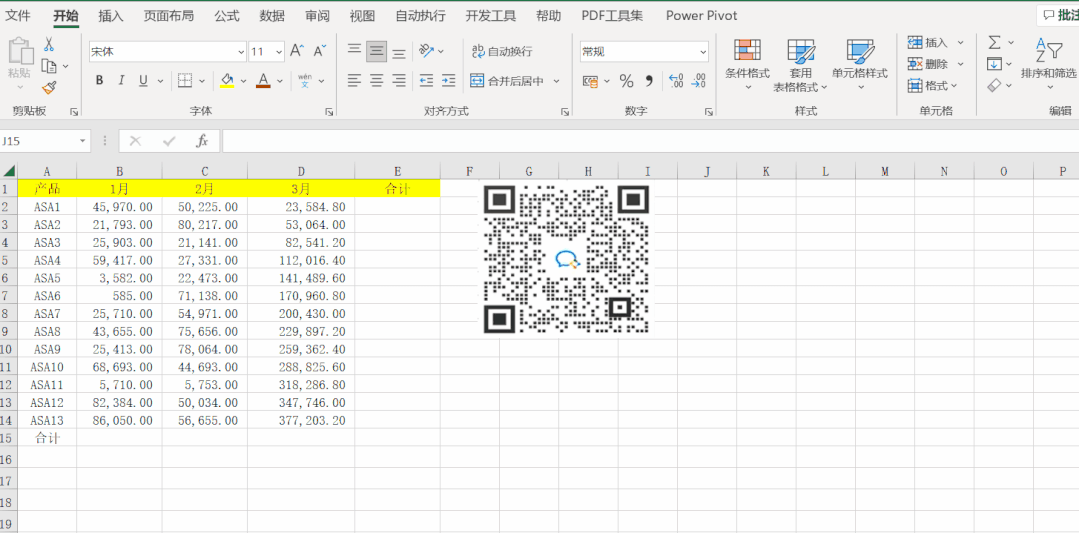The height and width of the screenshot is (533, 1079).
Task: Open Conditional Formatting (条件格式)
Action: [x=747, y=60]
